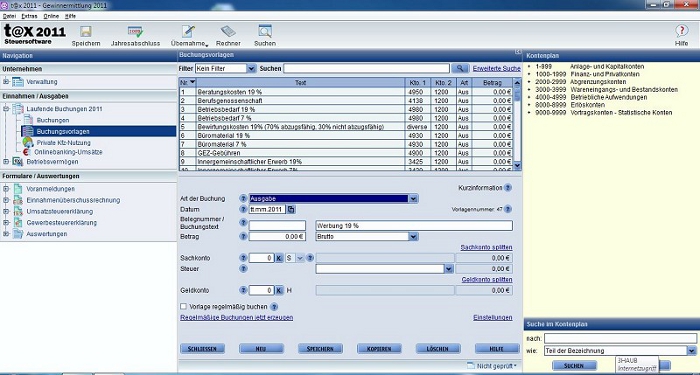The height and width of the screenshot is (375, 700).
Task: Click the Suchen text field
Action: click(x=366, y=69)
